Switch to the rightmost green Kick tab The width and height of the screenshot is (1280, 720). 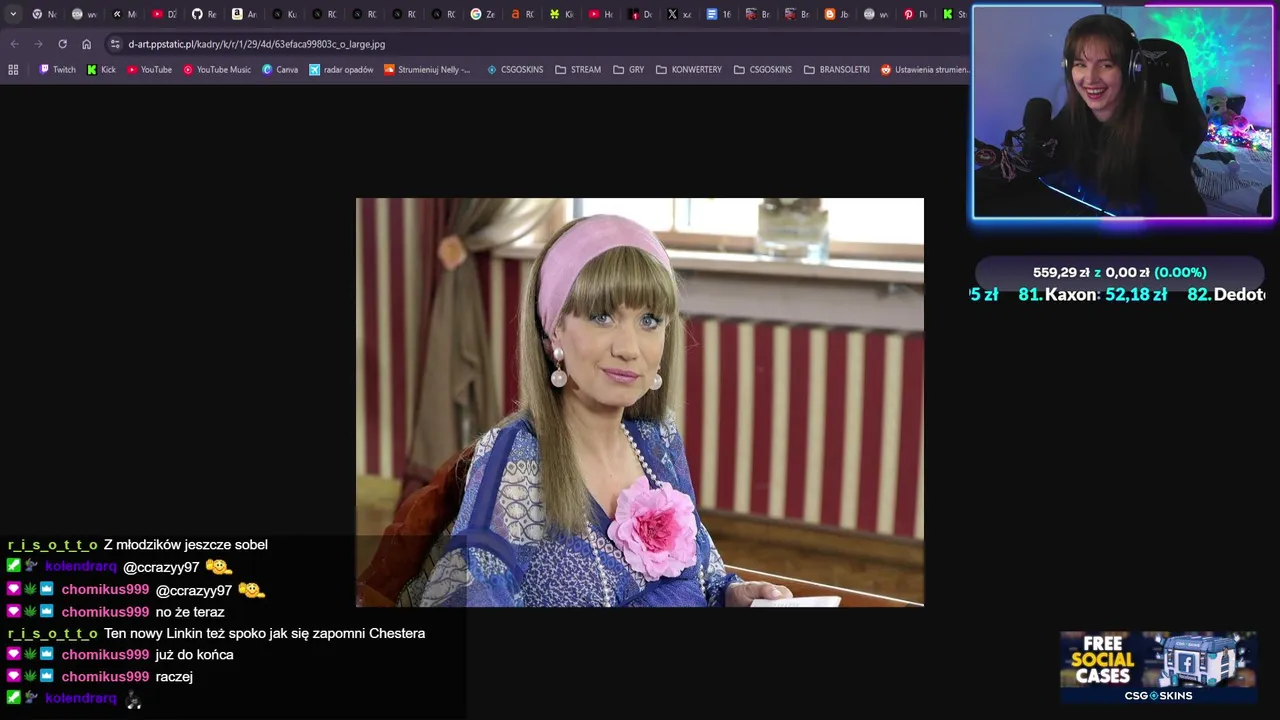pos(954,14)
